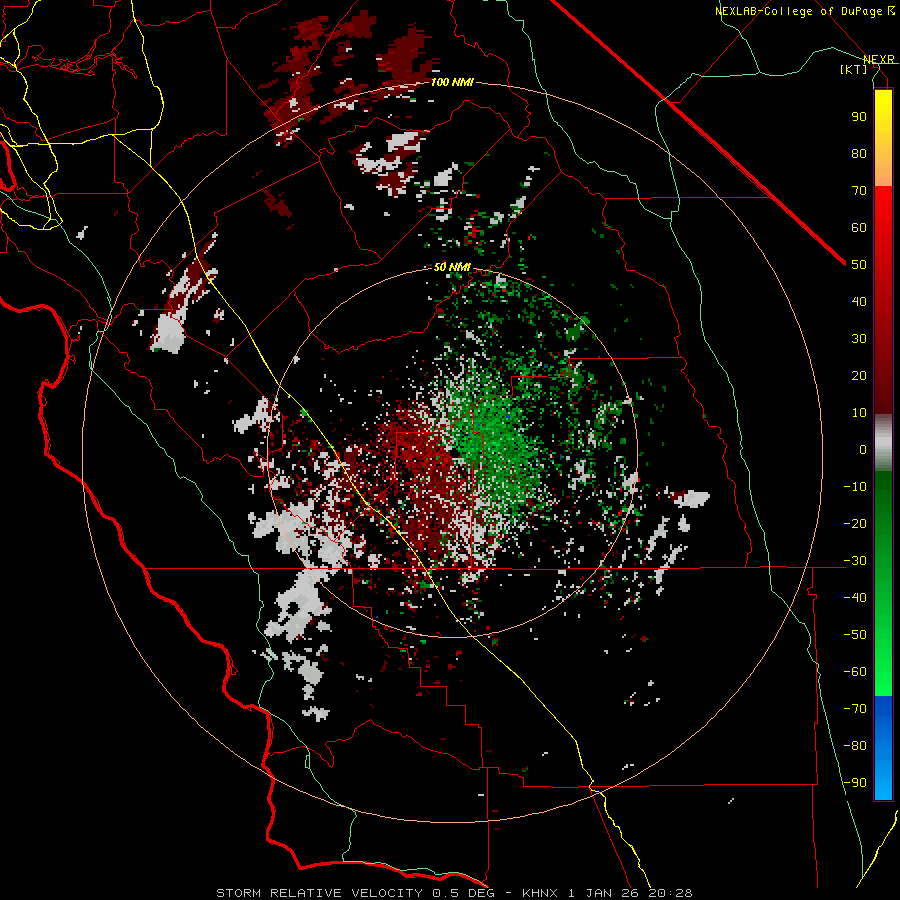This screenshot has width=900, height=900.
Task: Click the -10 value on the velocity scale
Action: [x=855, y=487]
